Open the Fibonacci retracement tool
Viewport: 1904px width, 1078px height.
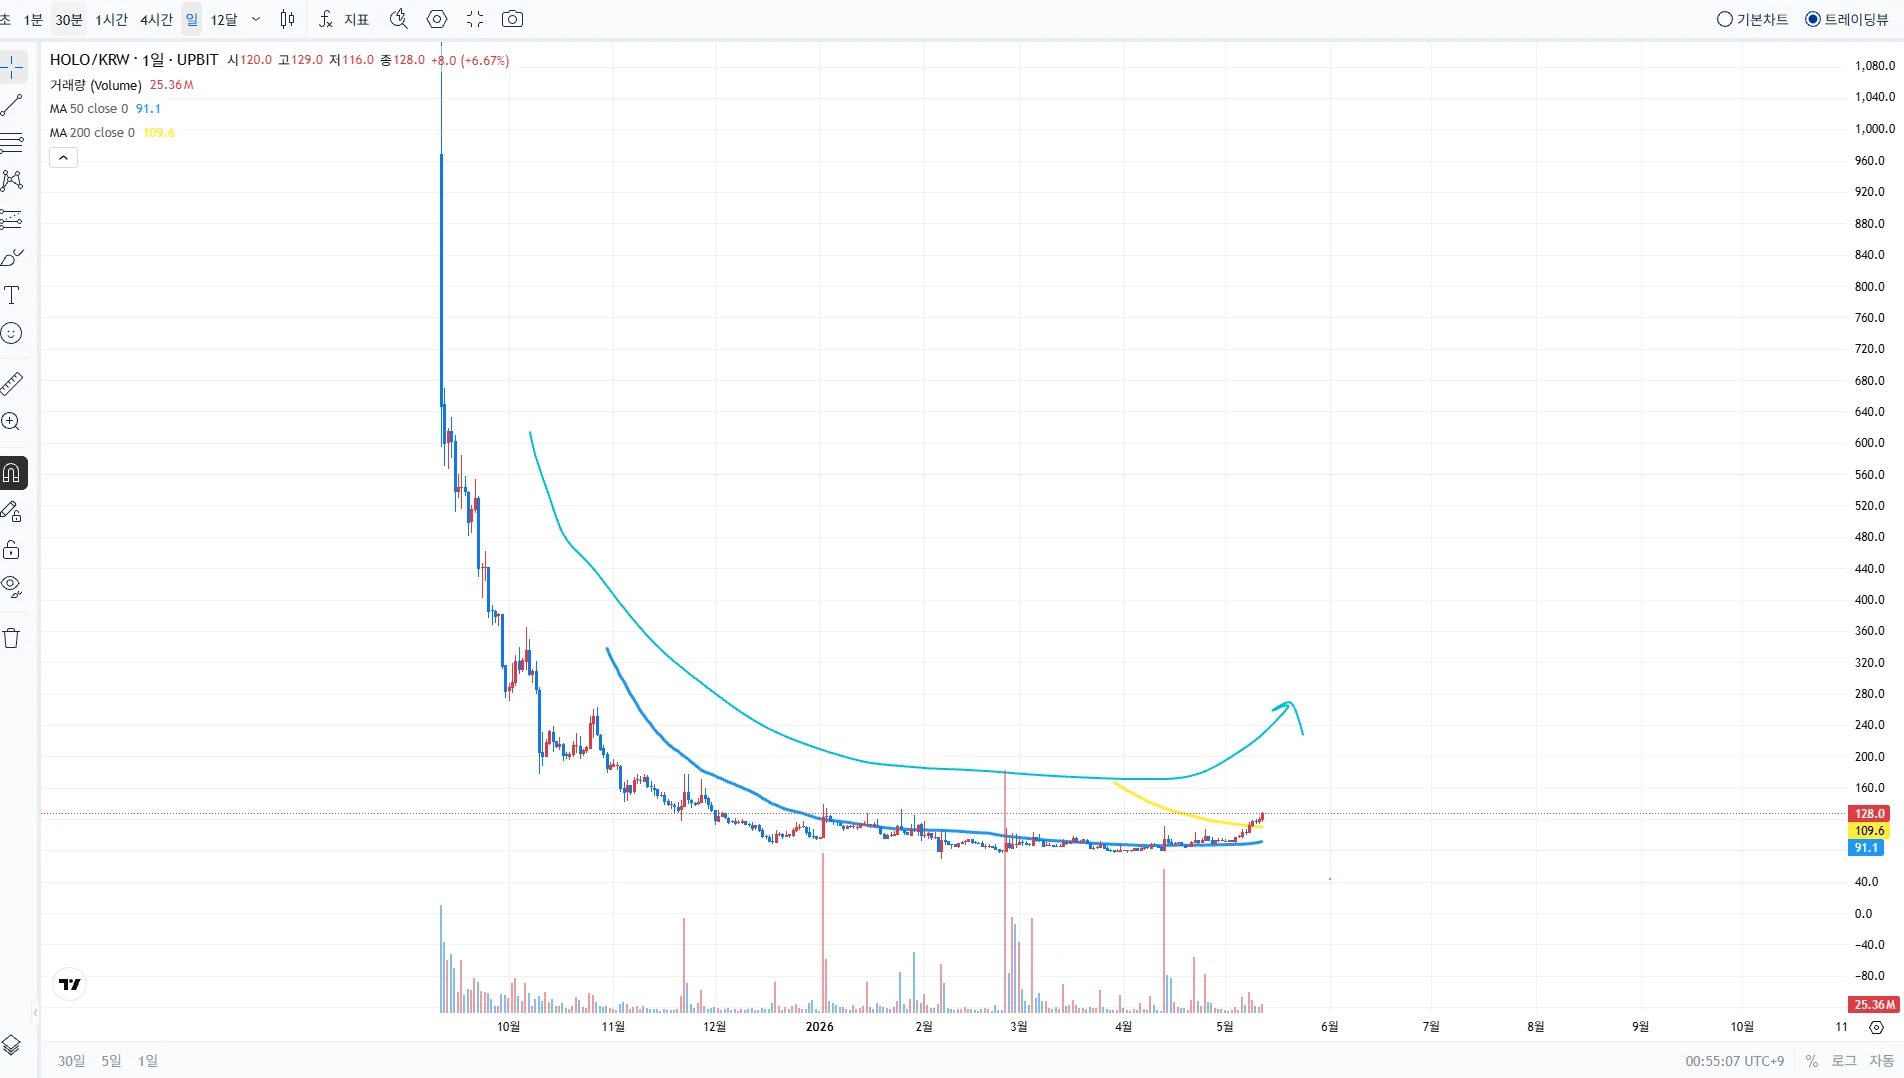click(12, 143)
